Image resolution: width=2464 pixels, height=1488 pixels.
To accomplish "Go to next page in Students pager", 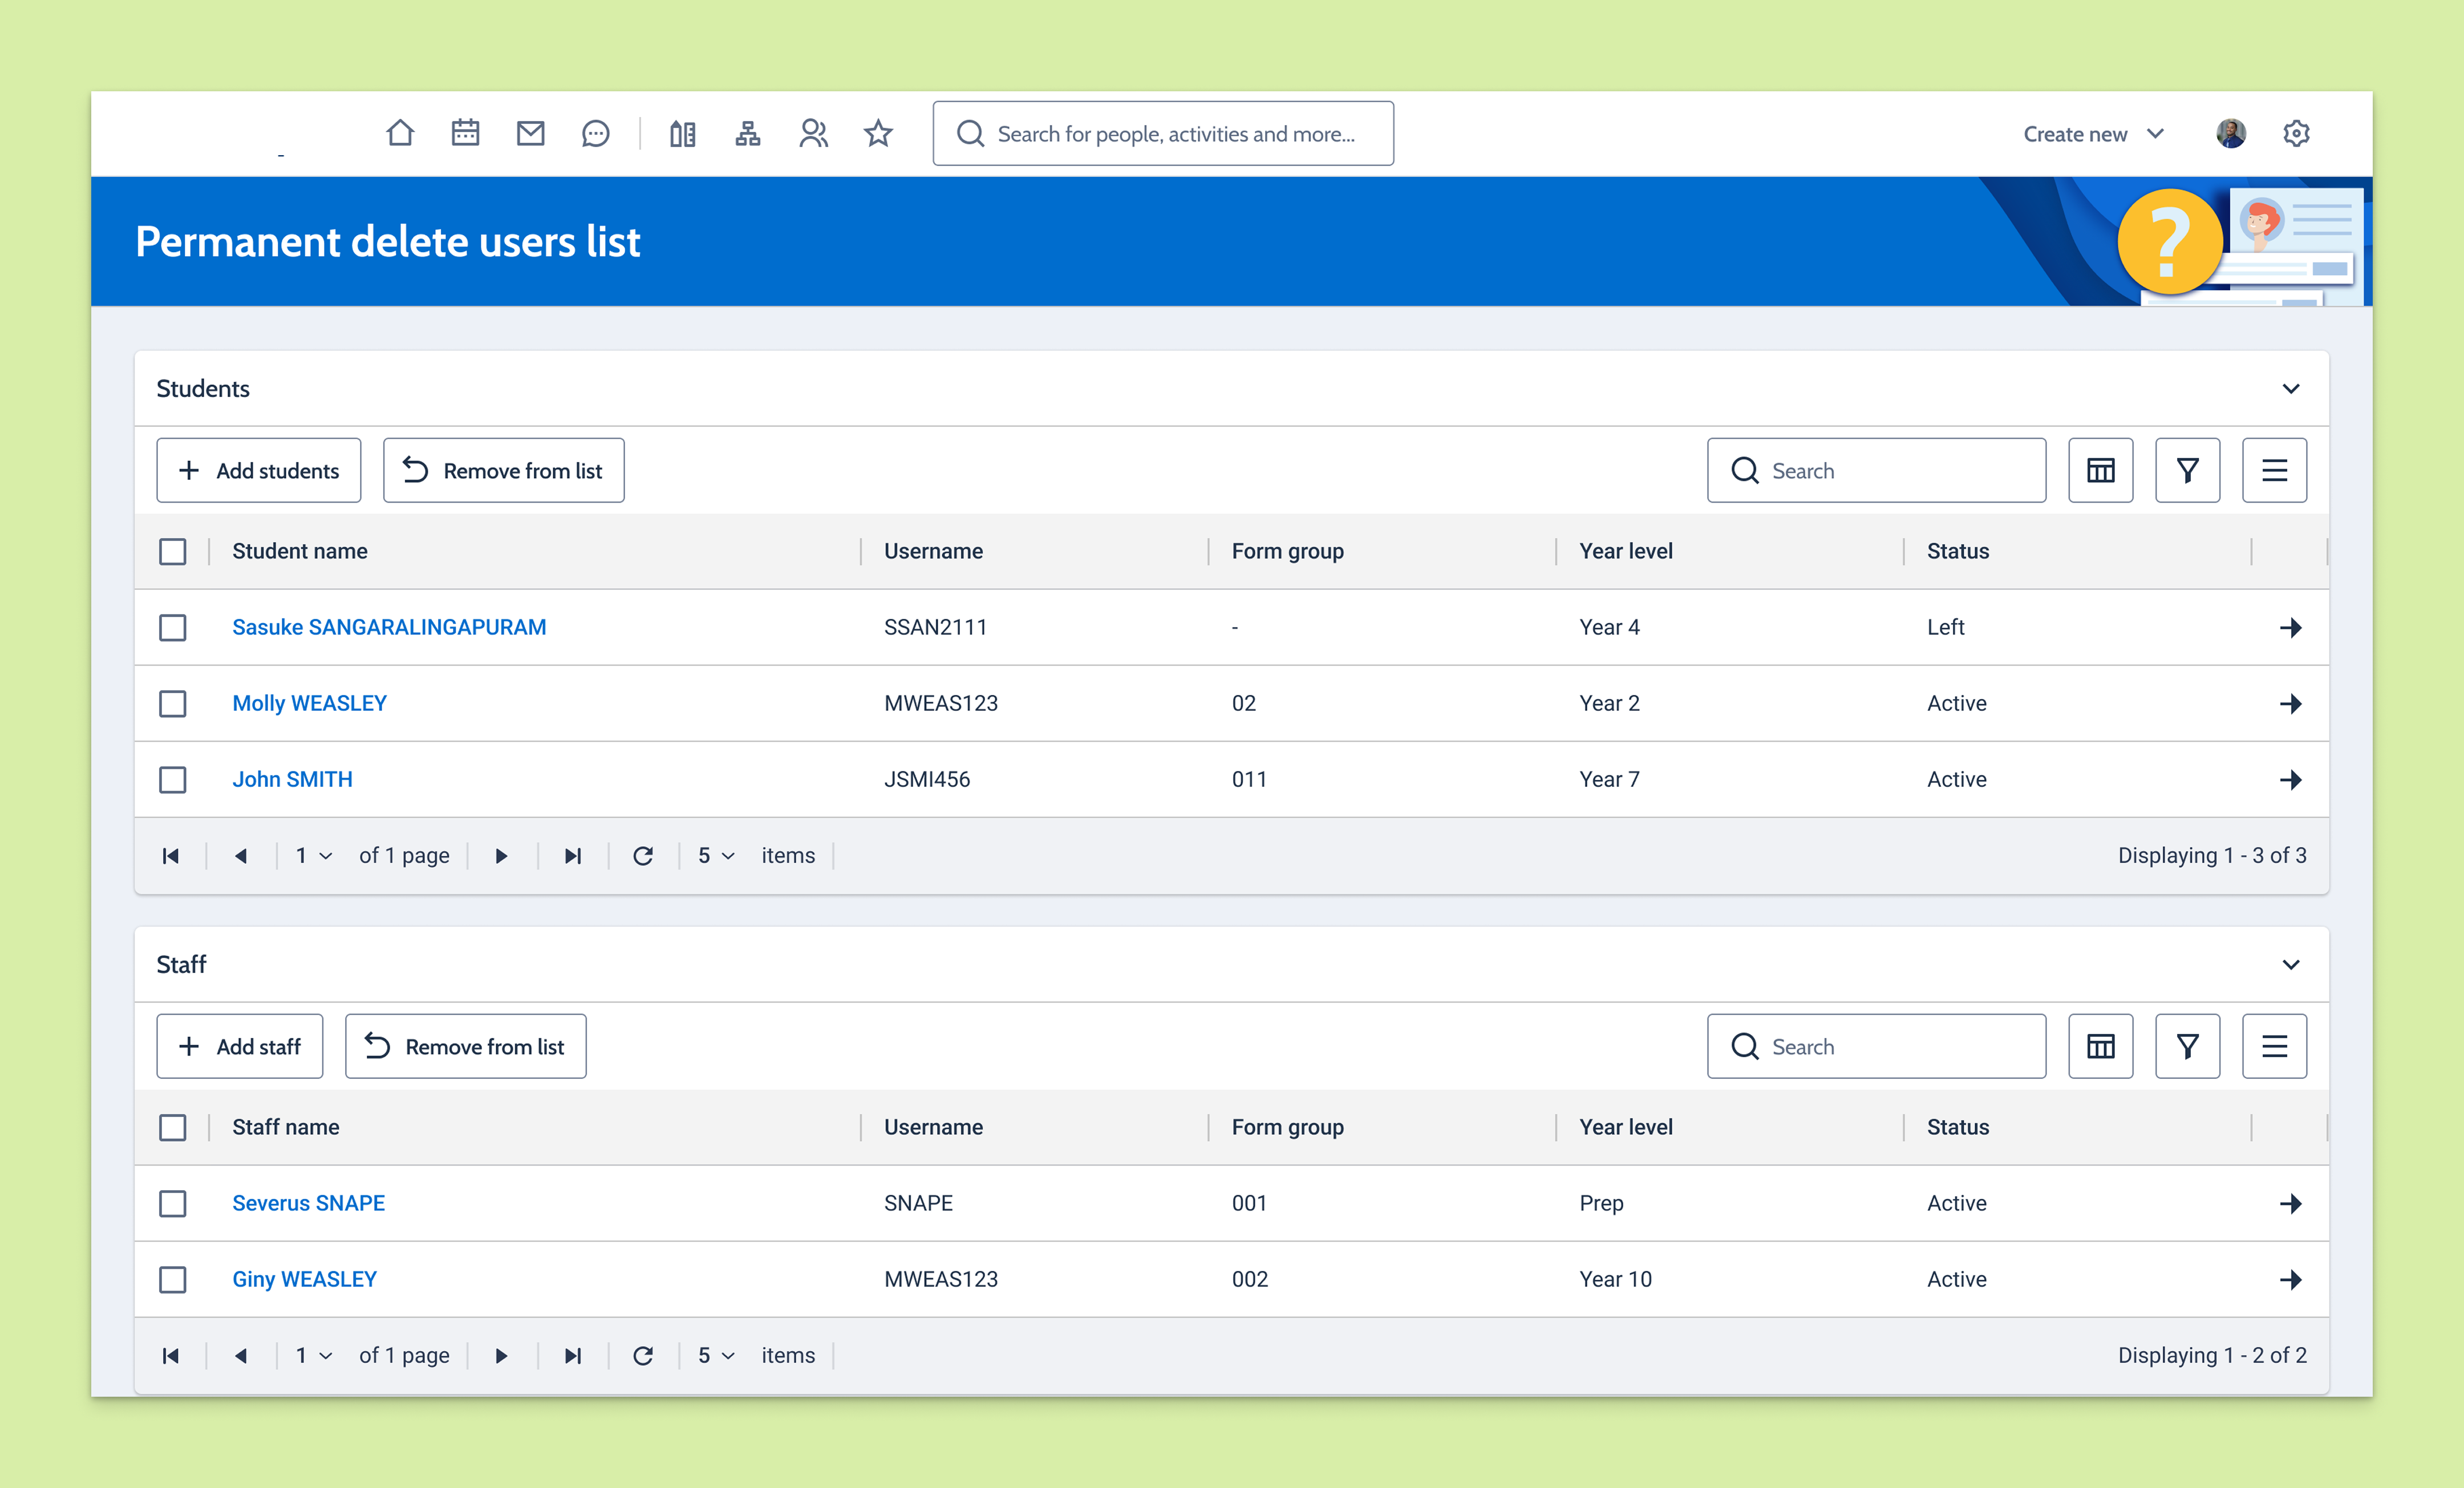I will [x=501, y=855].
